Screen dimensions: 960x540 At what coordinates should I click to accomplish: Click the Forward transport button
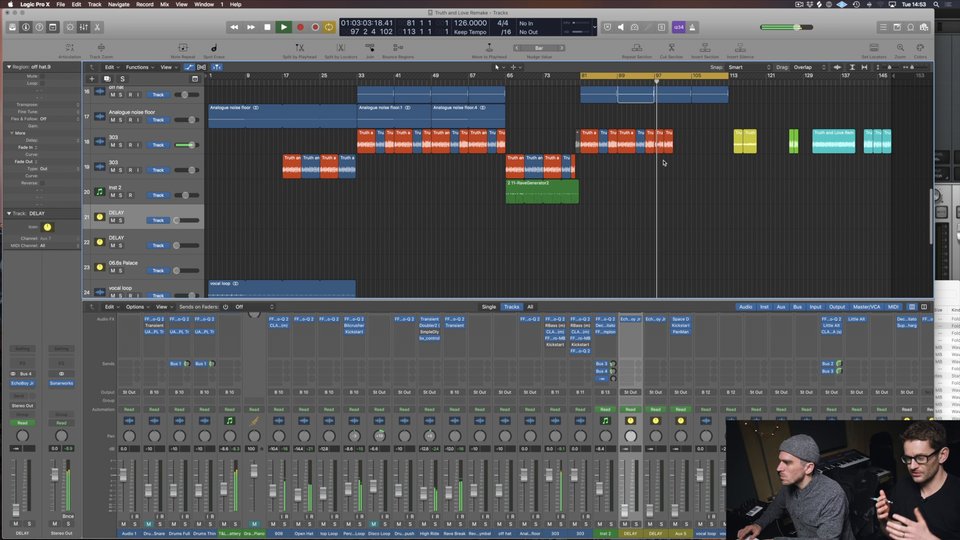(250, 27)
